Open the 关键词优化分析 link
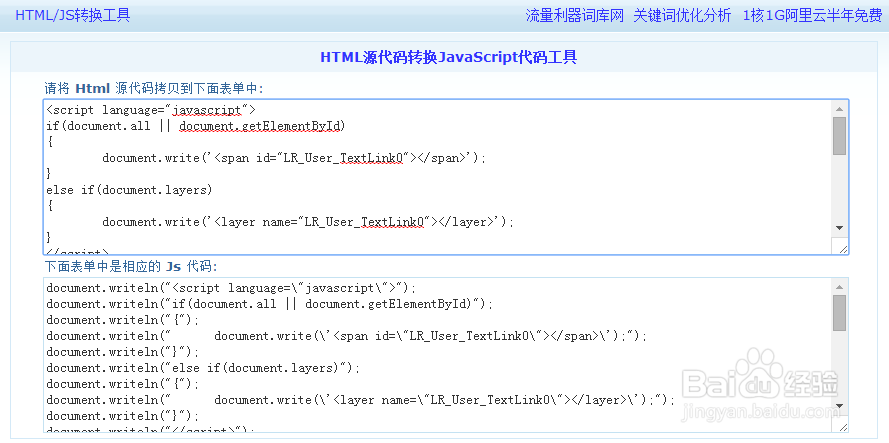Screen dimensions: 889x443 (x=682, y=16)
